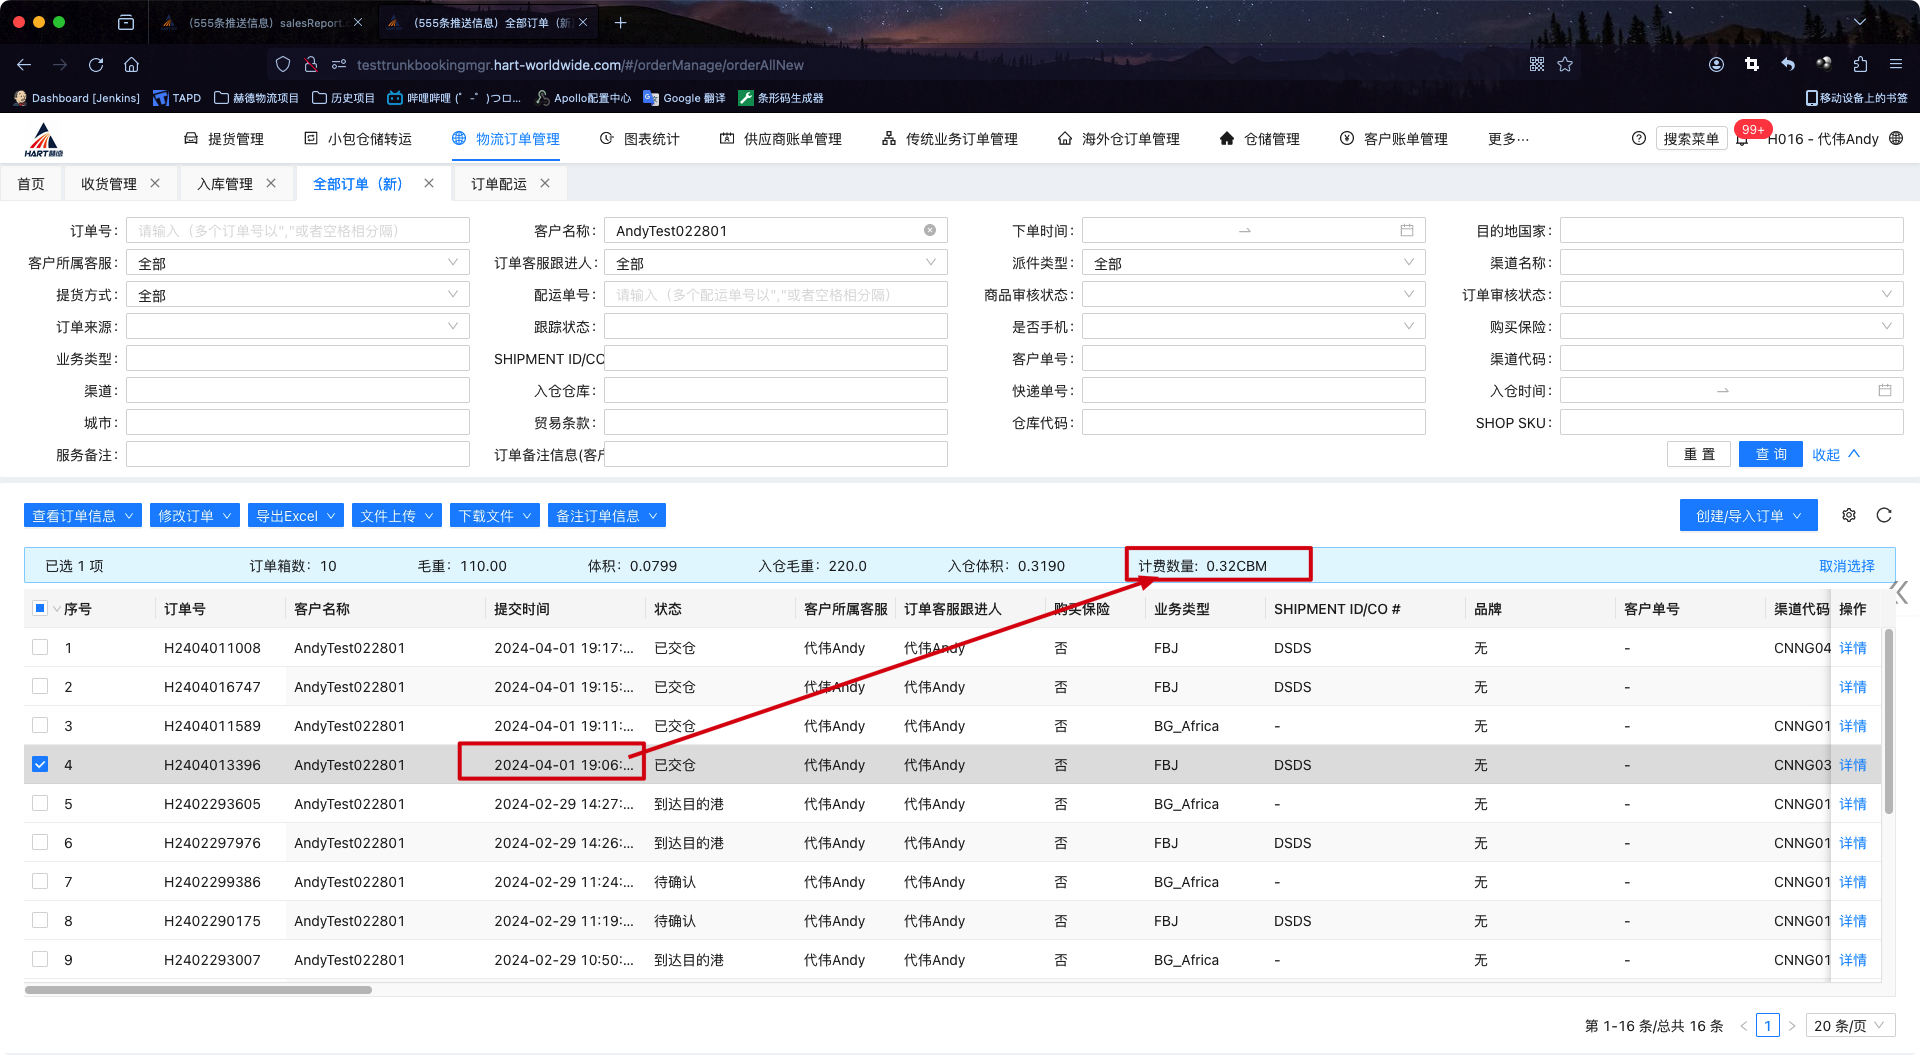
Task: Open the 20 条/页 page size selector
Action: [x=1849, y=1026]
